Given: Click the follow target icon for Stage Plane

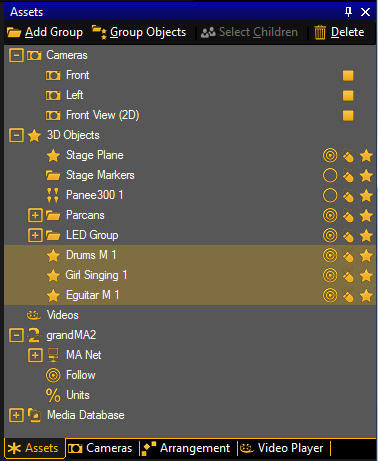Looking at the screenshot, I should 330,155.
